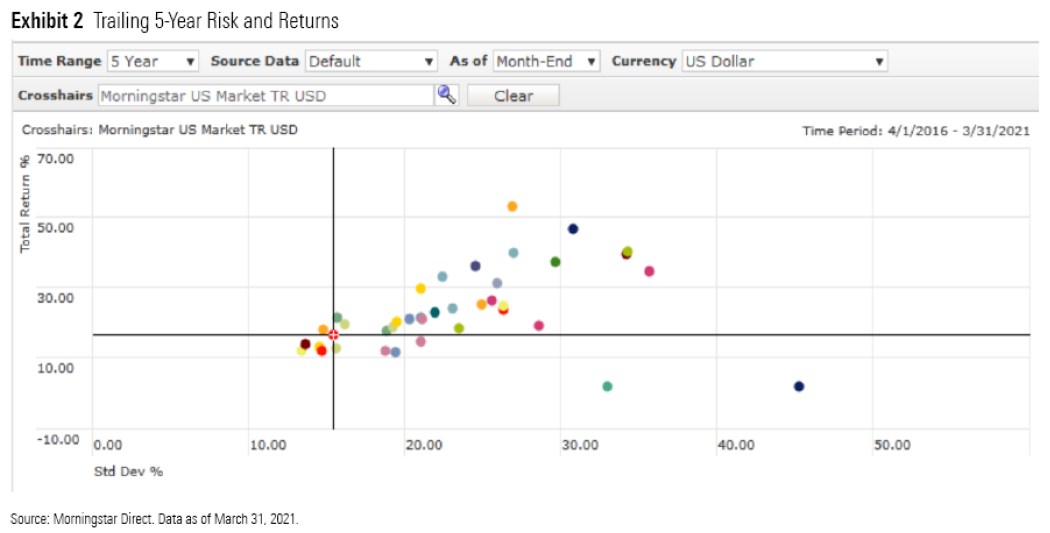Click the Time Period date range text
Screen dimensions: 1050x533
[915, 131]
